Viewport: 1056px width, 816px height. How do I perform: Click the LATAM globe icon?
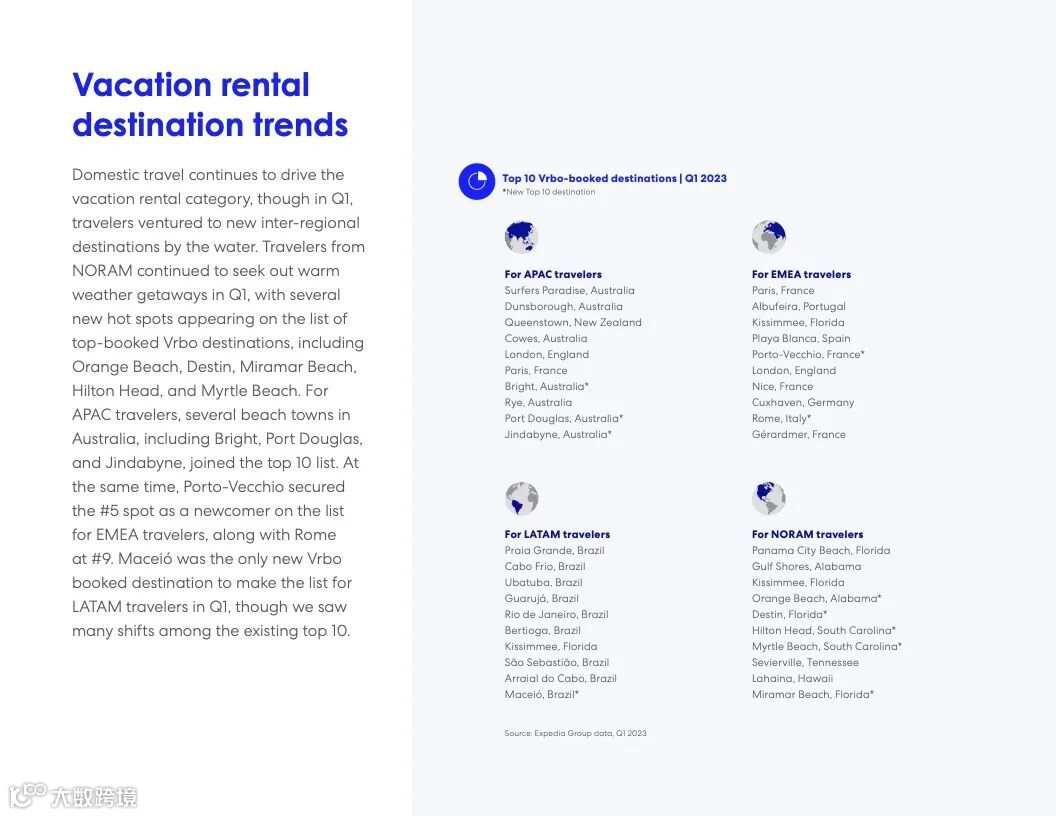[x=521, y=498]
